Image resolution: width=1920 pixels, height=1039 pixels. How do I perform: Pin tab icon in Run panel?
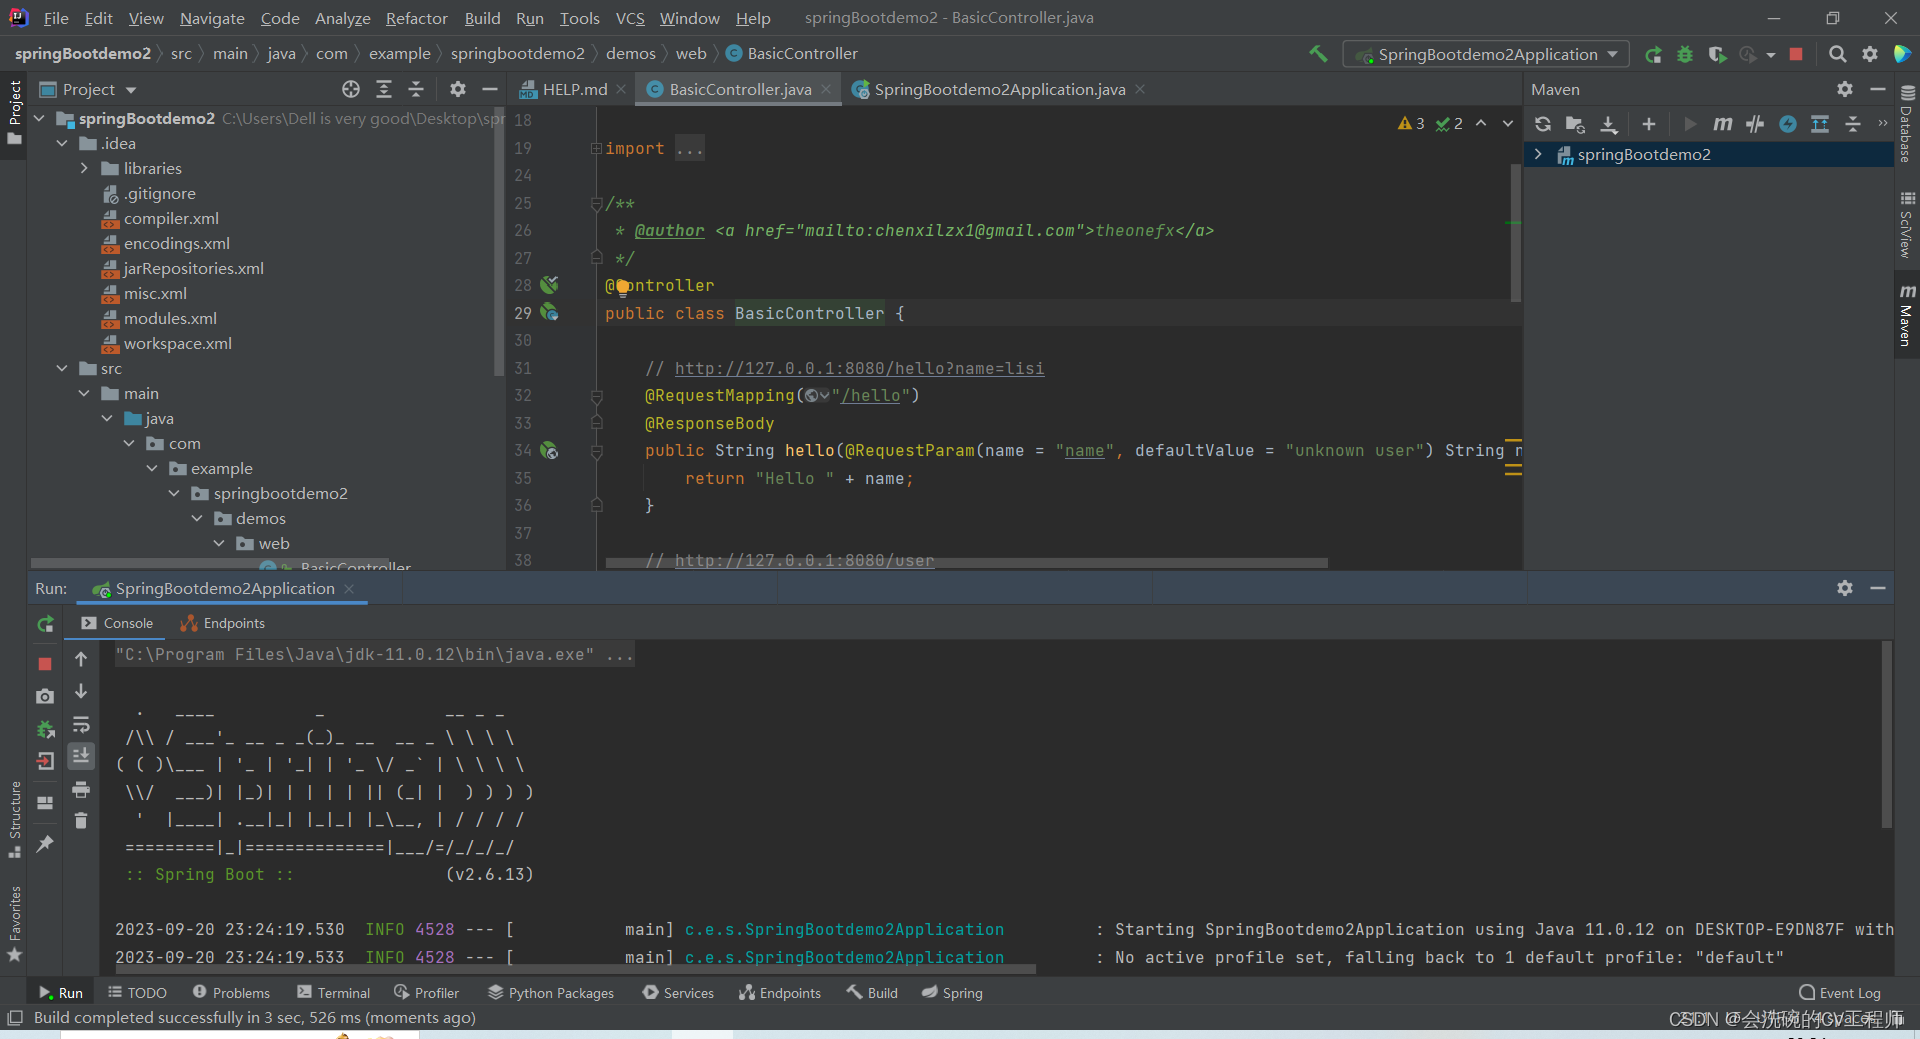coord(45,844)
